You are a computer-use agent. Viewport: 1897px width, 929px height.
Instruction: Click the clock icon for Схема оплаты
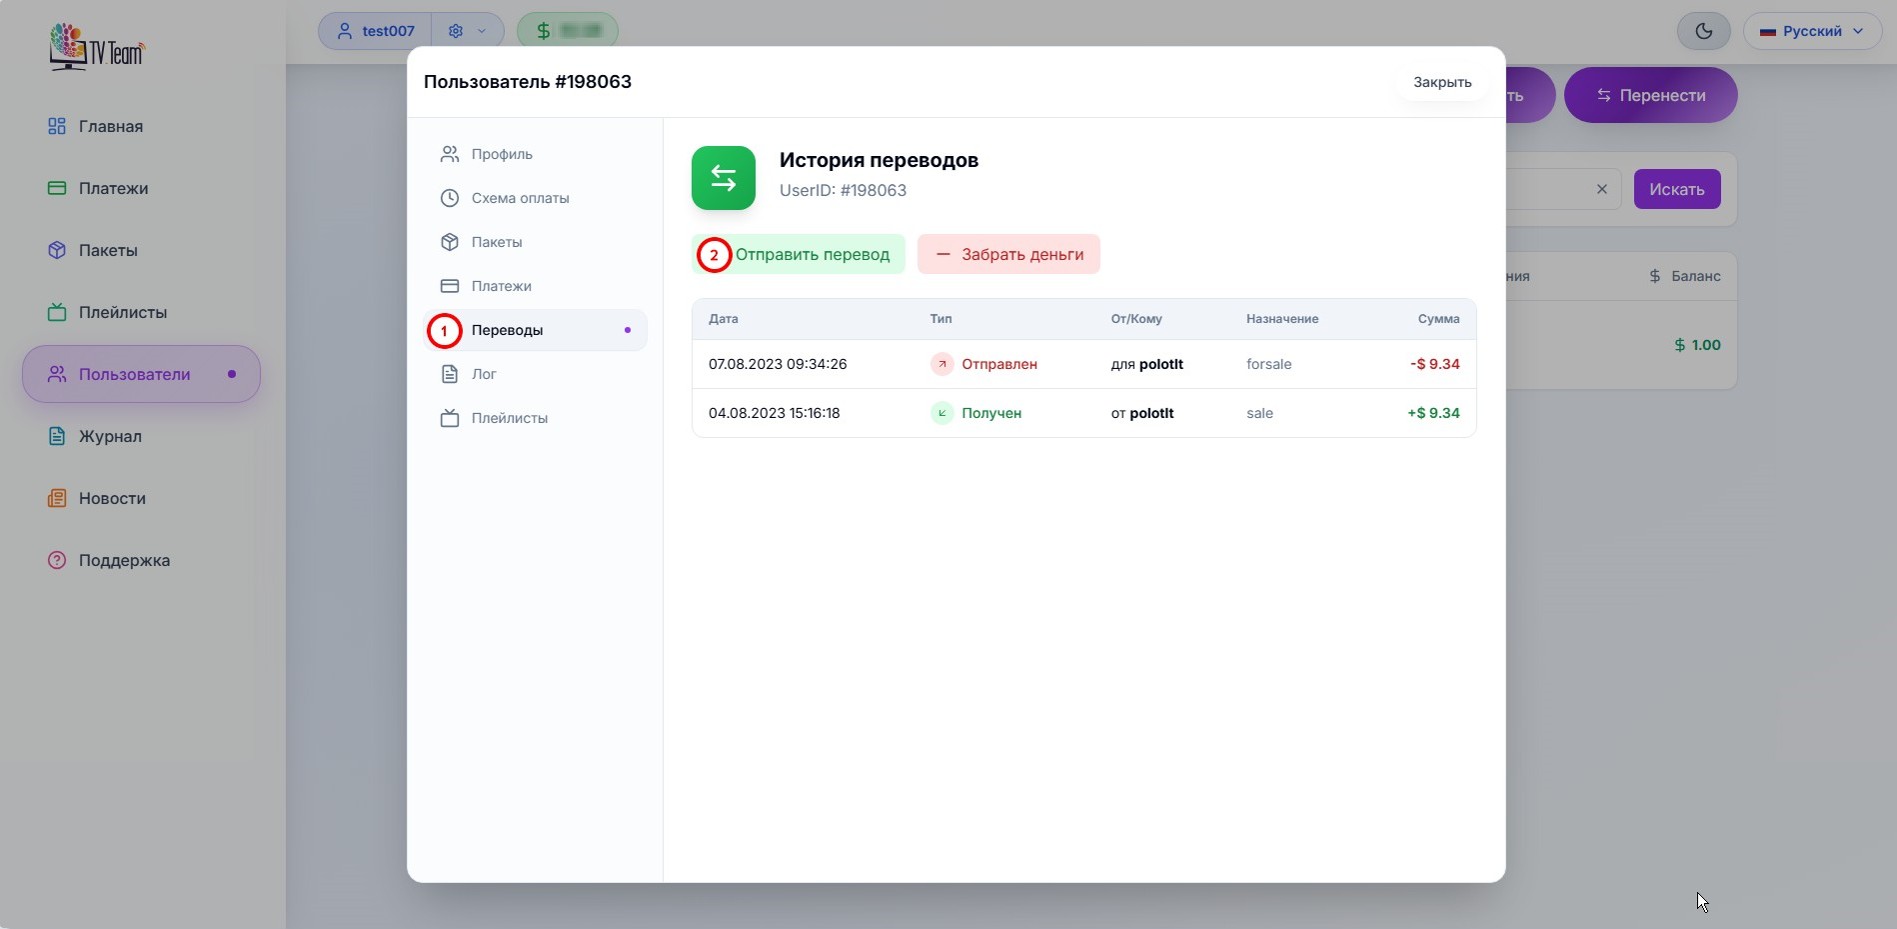click(450, 198)
